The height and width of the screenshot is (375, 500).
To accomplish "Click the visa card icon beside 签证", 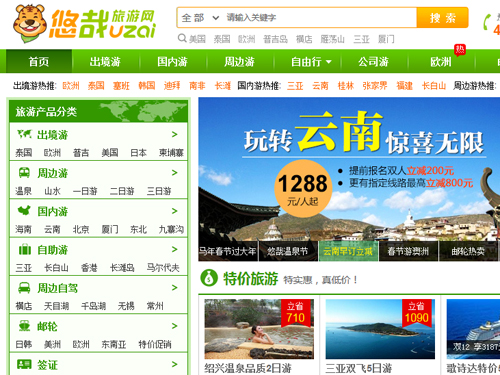I will pyautogui.click(x=24, y=364).
